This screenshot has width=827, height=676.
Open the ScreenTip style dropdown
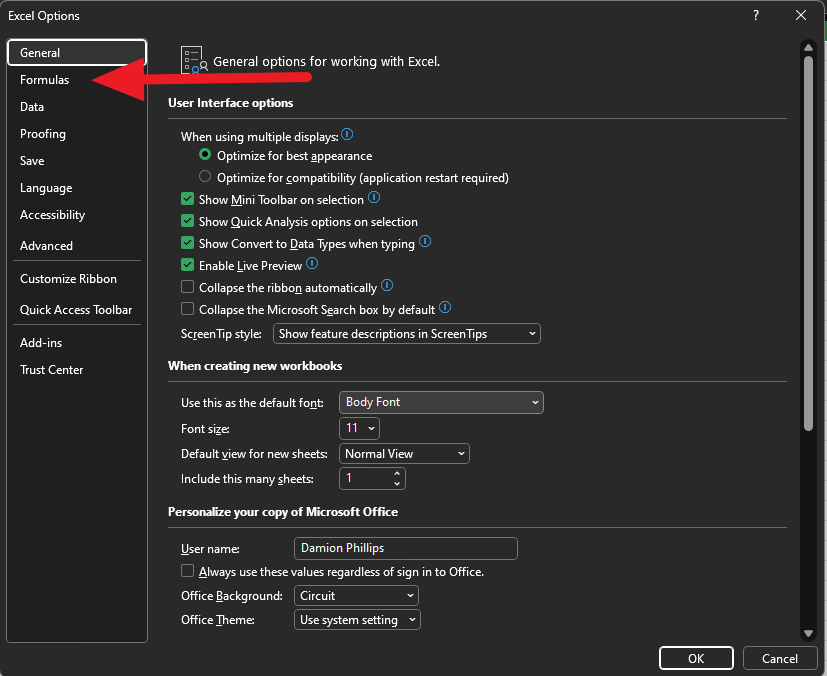point(407,334)
